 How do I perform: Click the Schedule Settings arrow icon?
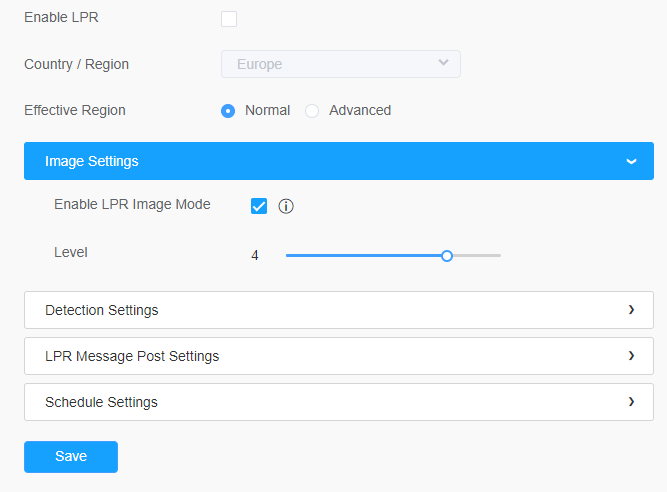click(x=631, y=402)
